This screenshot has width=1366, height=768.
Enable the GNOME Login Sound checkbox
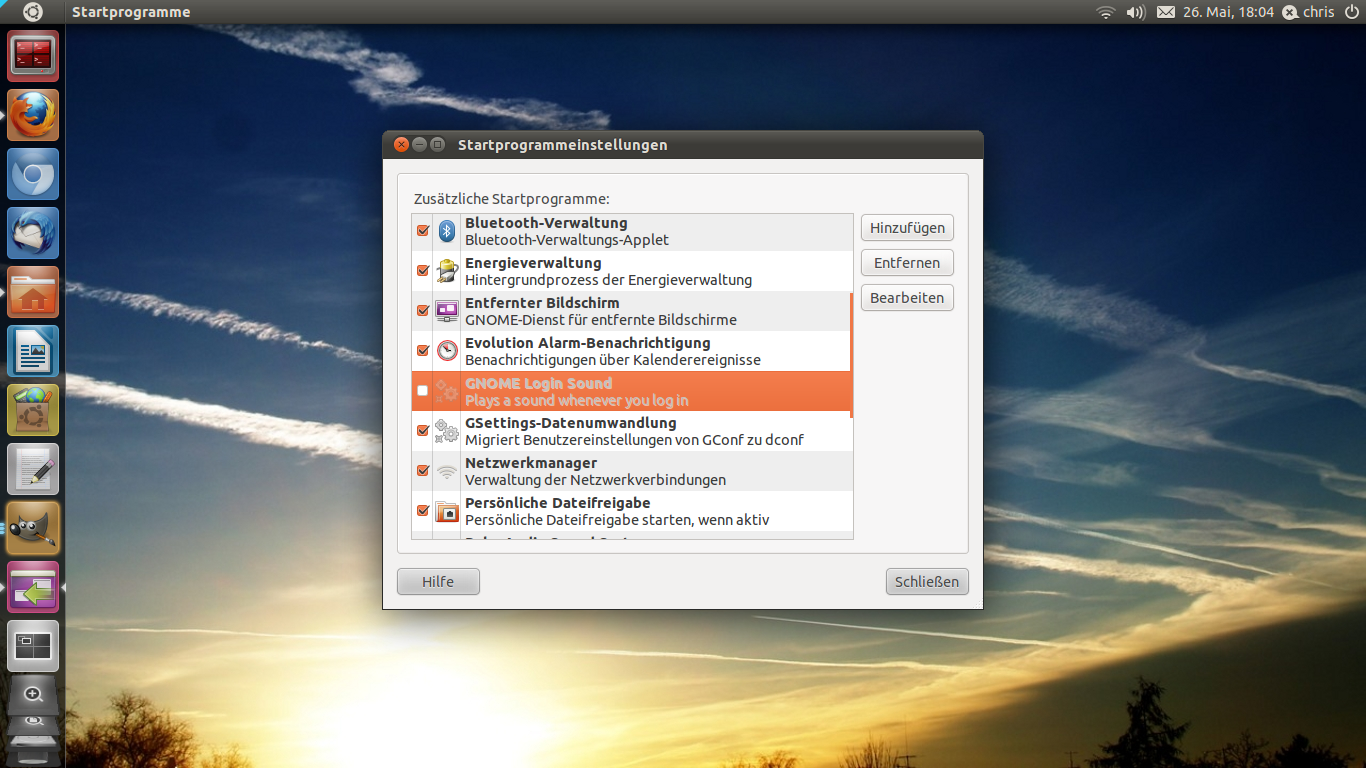pyautogui.click(x=423, y=390)
